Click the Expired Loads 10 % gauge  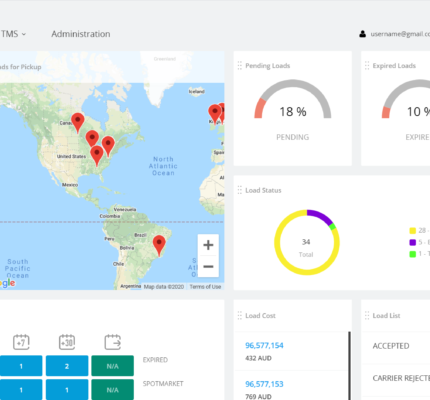pos(406,99)
